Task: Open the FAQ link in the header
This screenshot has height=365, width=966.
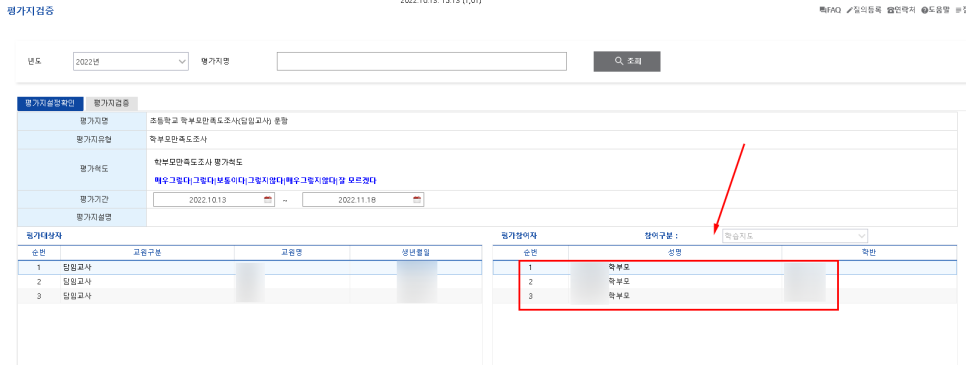Action: (x=830, y=10)
